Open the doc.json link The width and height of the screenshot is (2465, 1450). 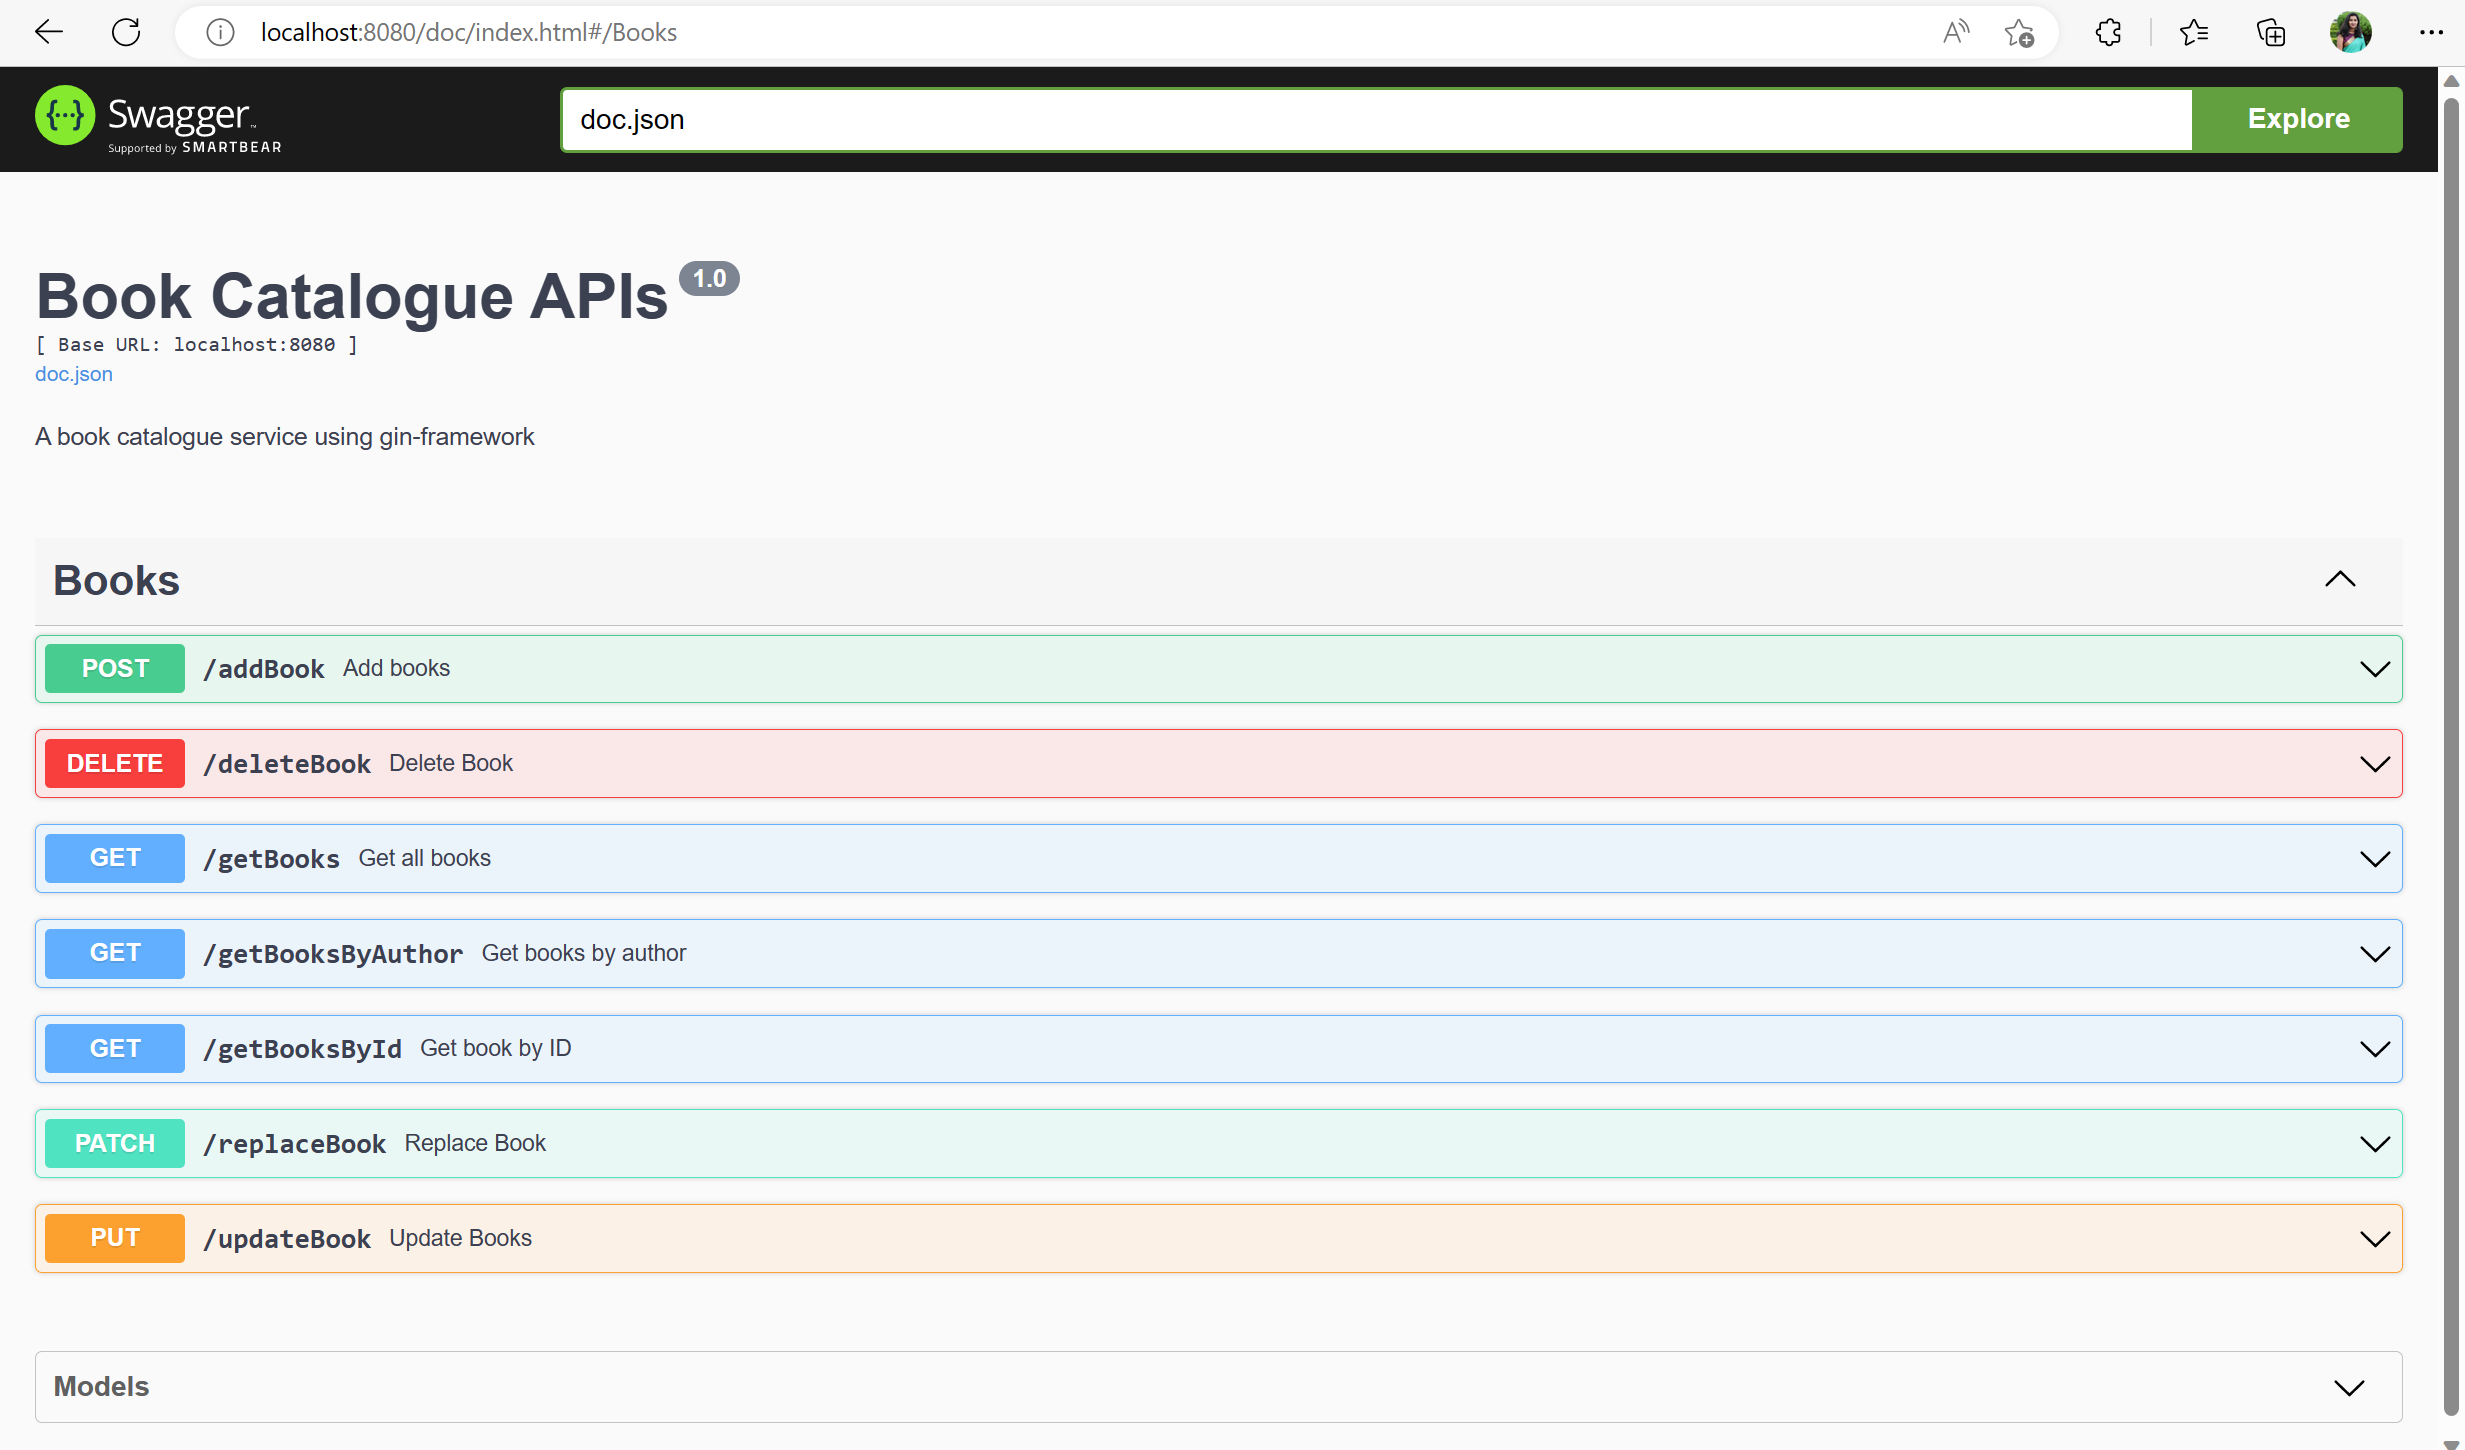click(x=73, y=374)
